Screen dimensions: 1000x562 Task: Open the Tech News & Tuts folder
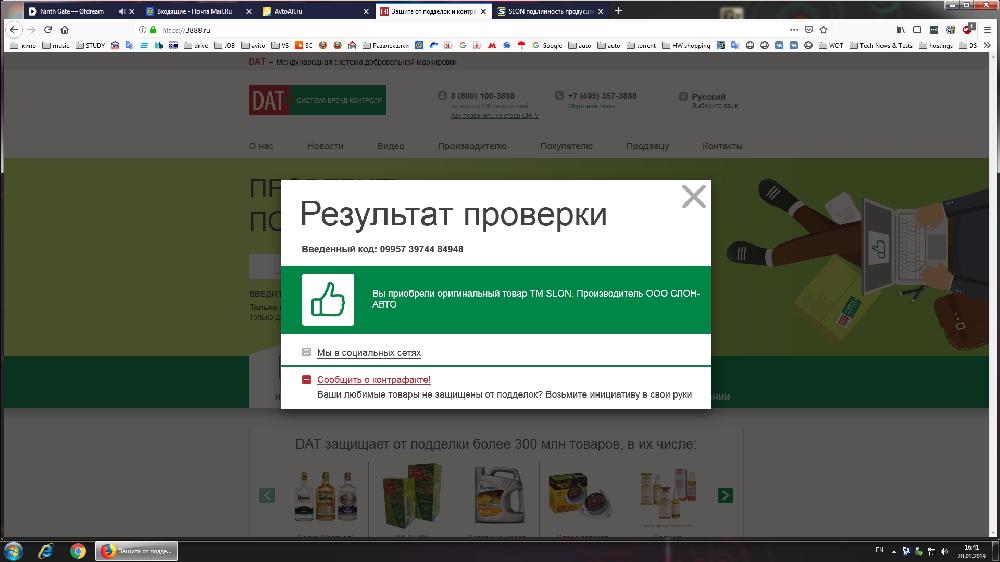[x=881, y=45]
